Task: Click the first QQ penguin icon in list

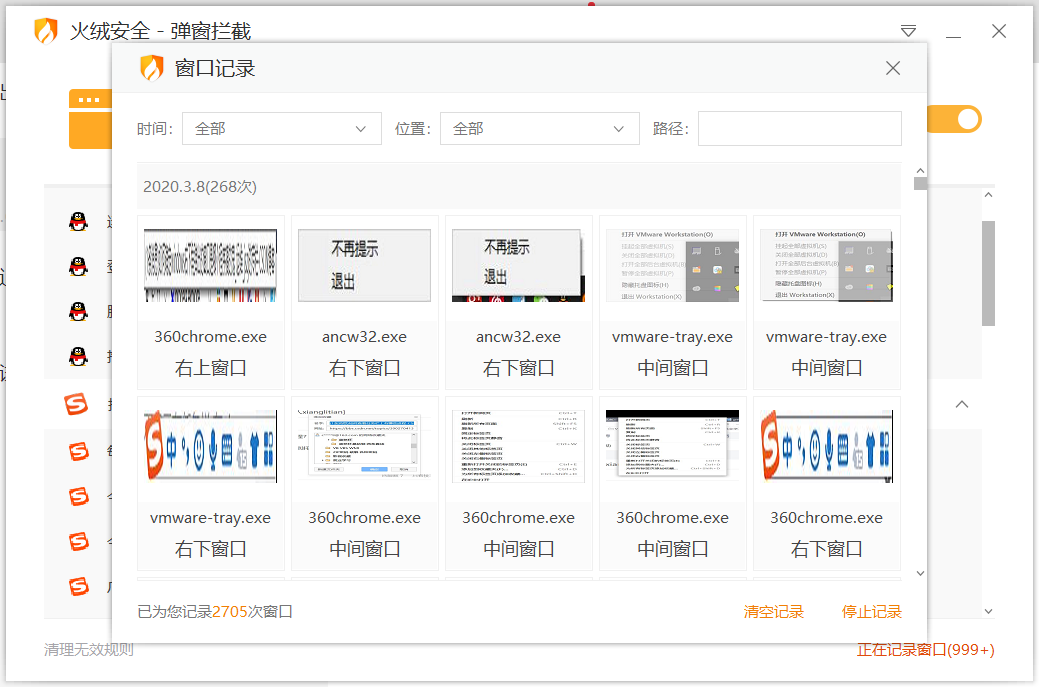Action: coord(78,221)
